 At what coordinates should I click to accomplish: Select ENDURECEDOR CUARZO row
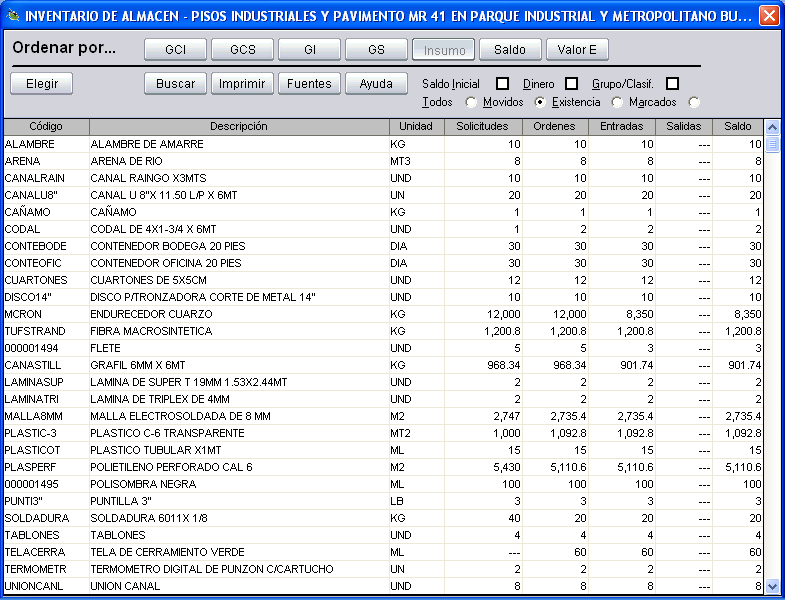[383, 315]
